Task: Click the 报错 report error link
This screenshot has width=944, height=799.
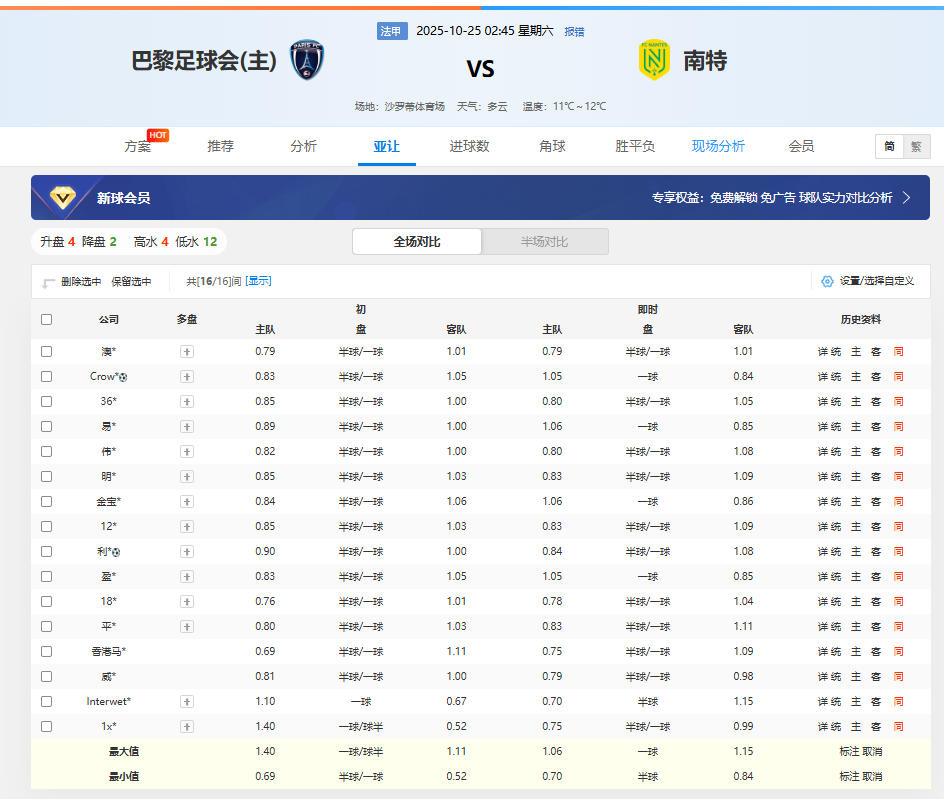Action: tap(574, 31)
